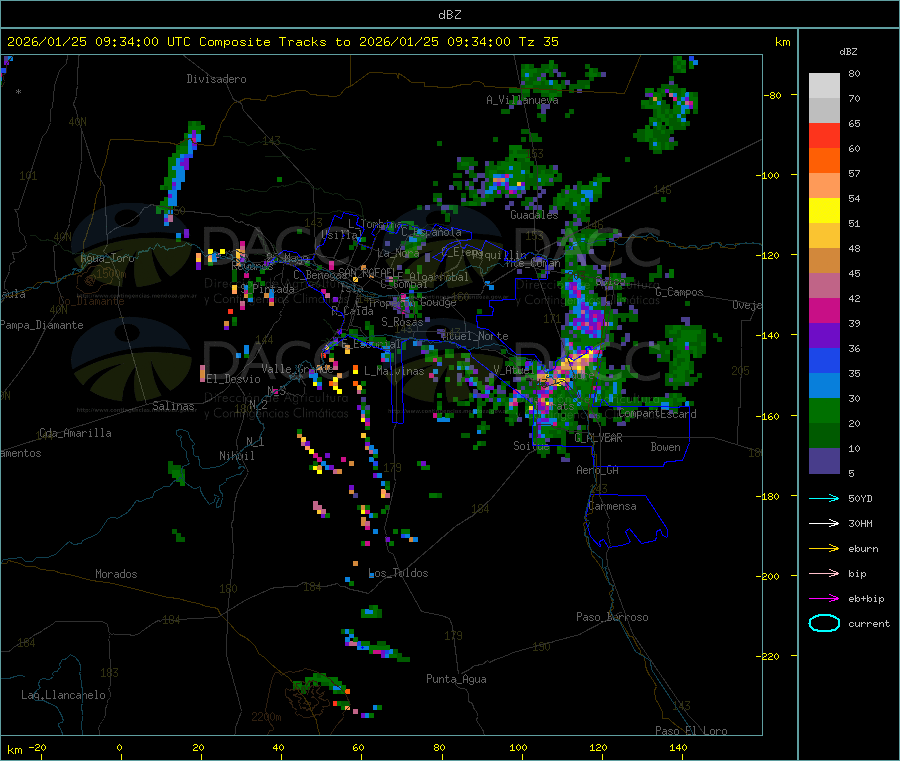Click the Morados map label
Image resolution: width=900 pixels, height=761 pixels.
coord(117,574)
